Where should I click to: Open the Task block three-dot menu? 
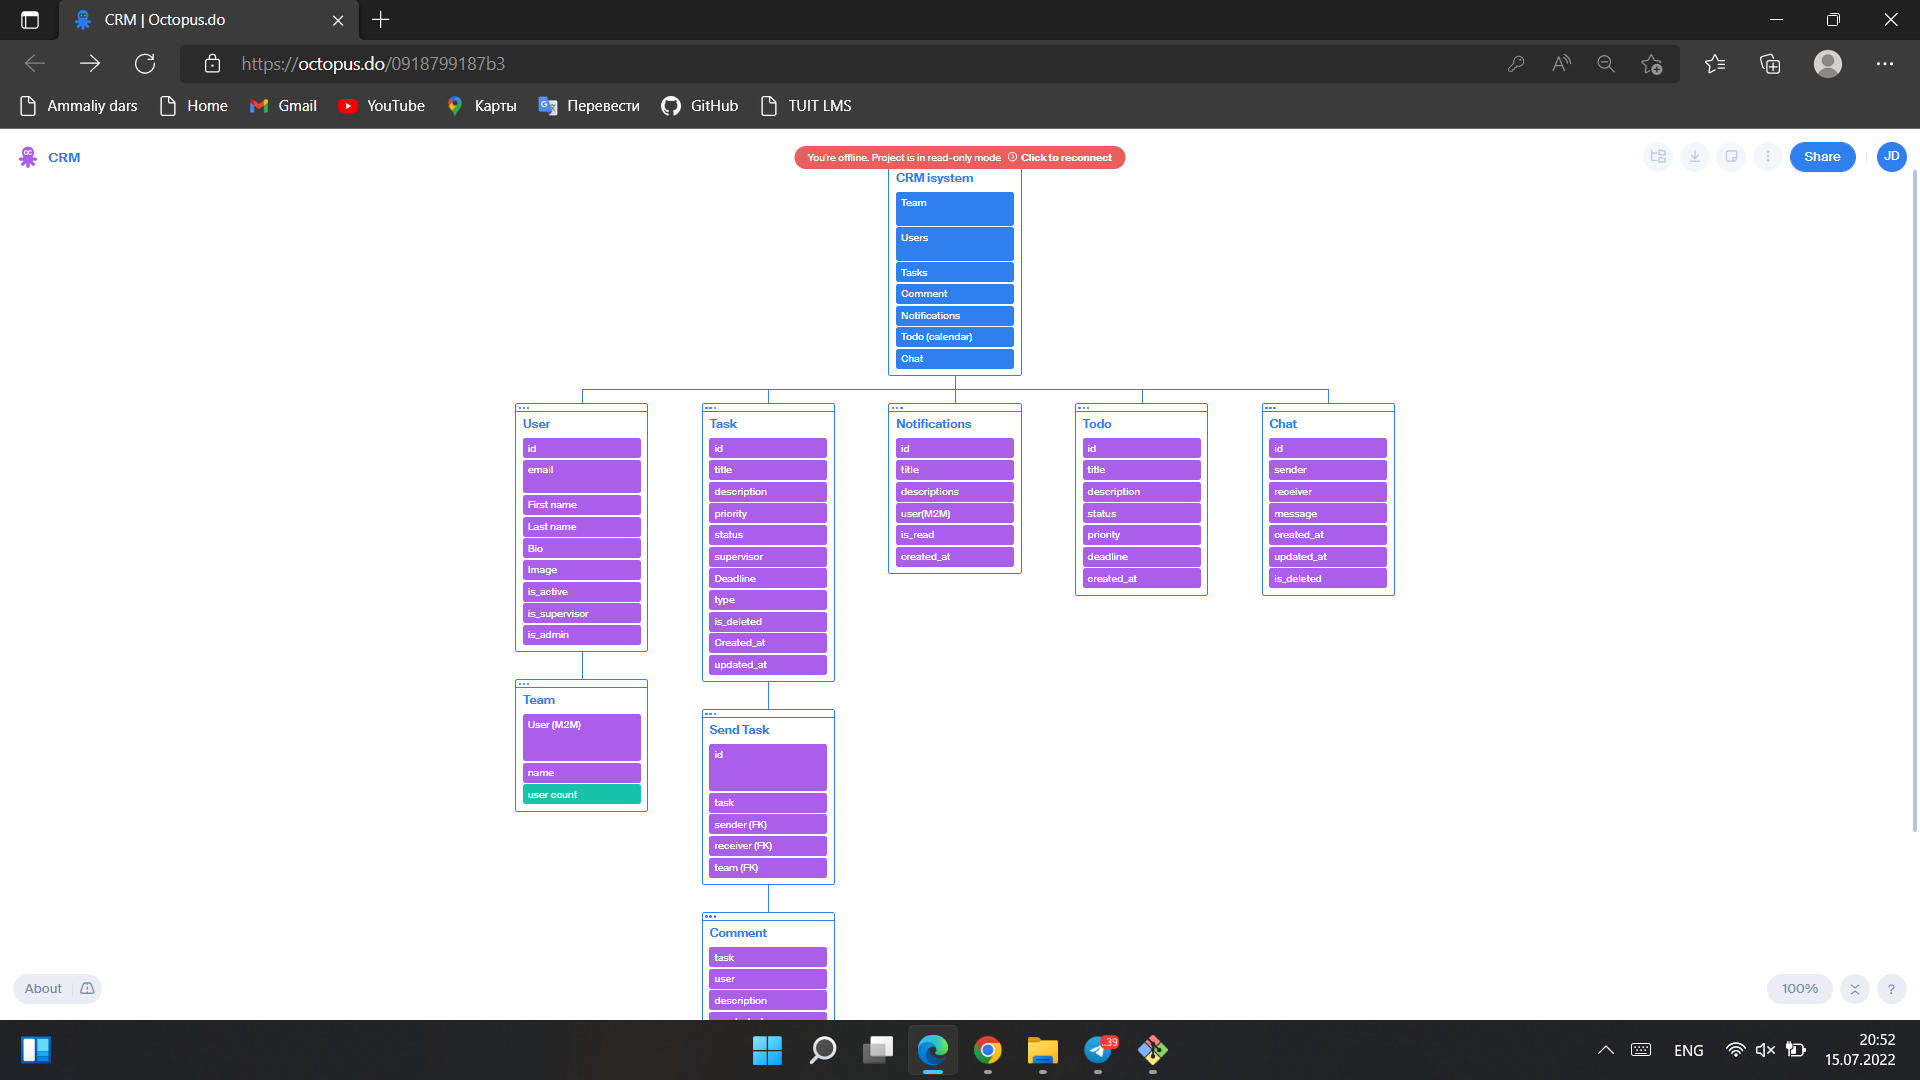click(710, 408)
